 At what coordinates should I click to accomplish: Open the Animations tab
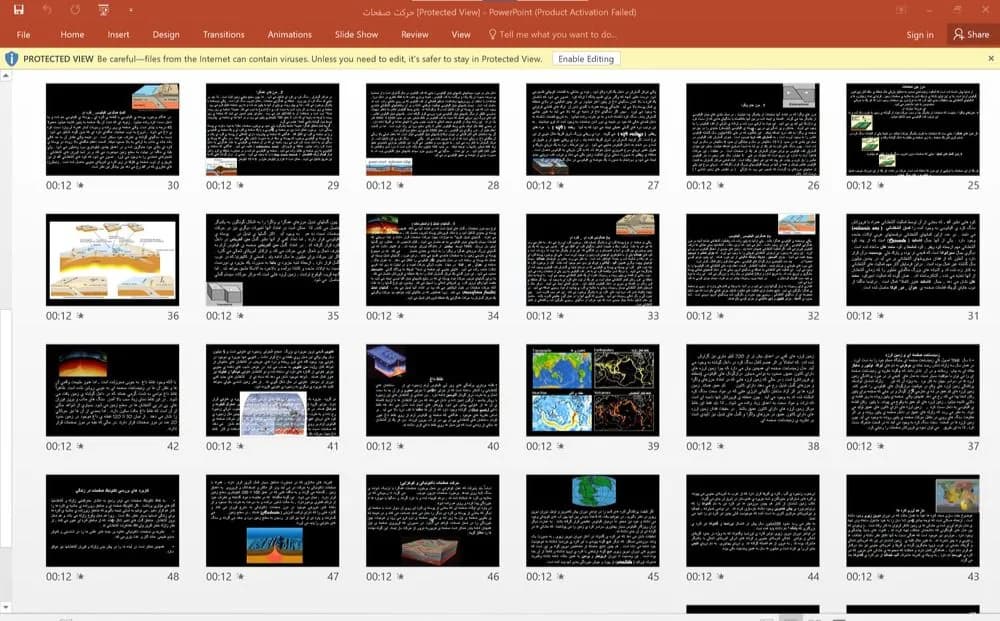point(290,34)
